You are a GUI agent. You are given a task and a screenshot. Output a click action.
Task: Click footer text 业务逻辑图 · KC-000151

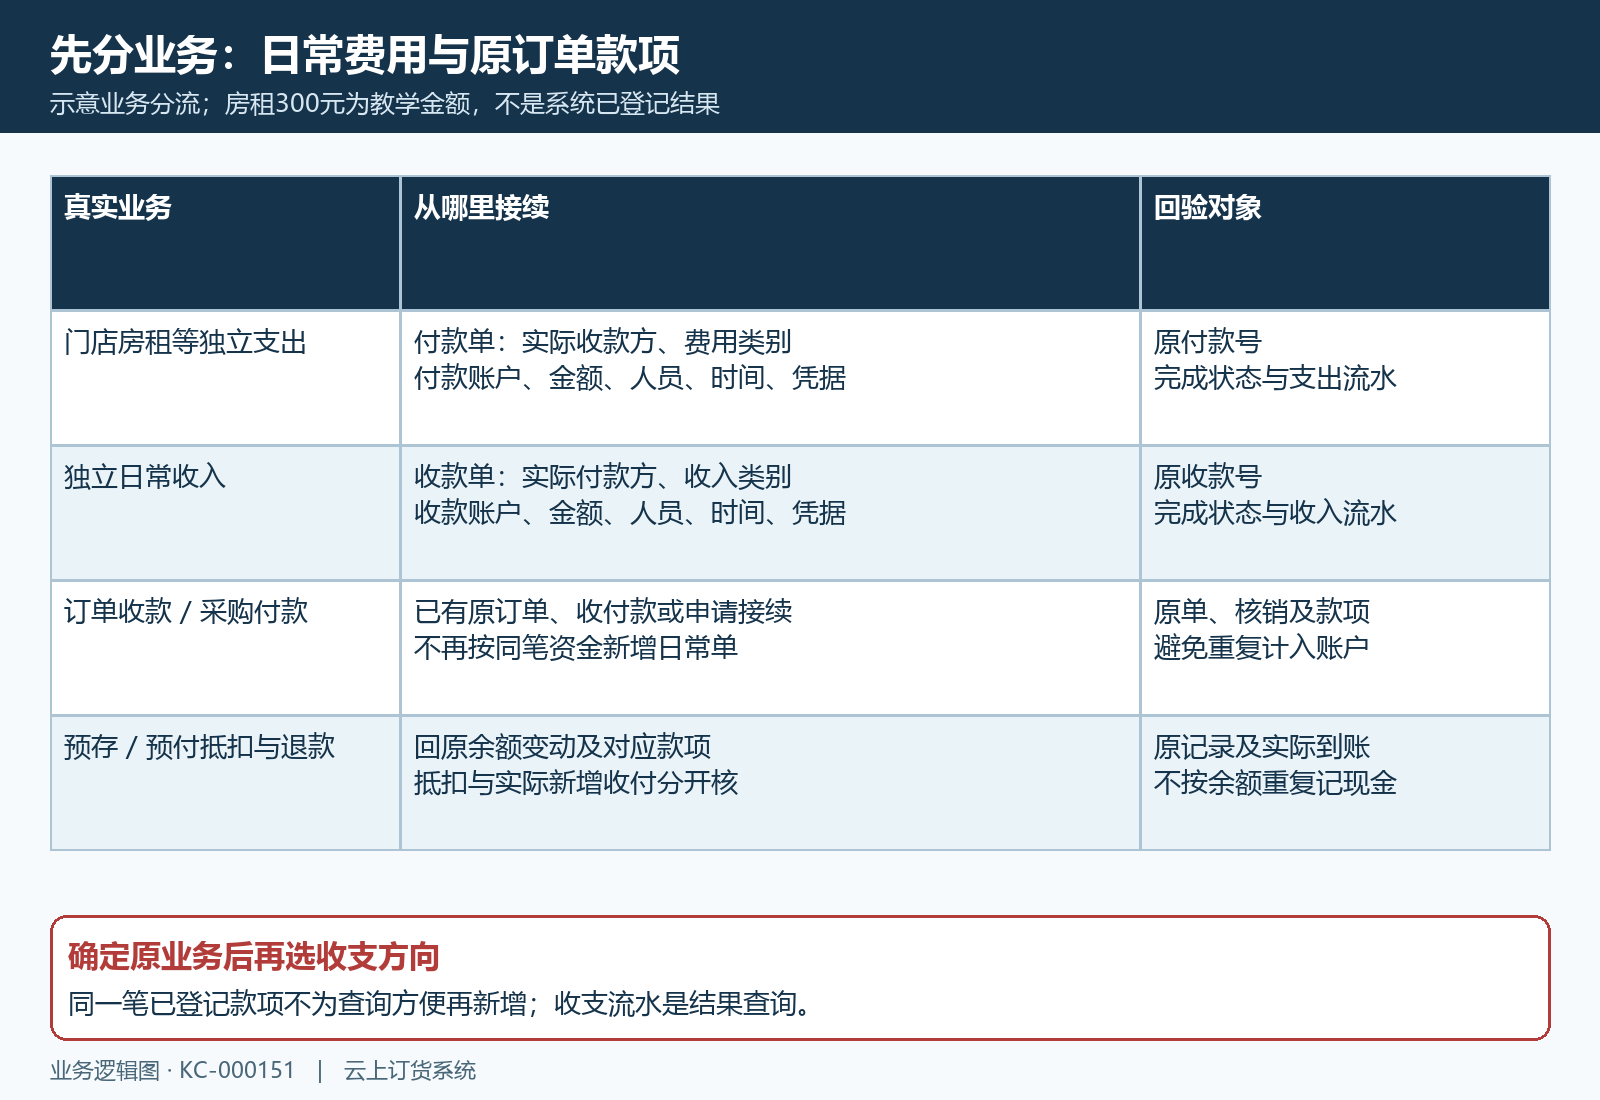(173, 1071)
